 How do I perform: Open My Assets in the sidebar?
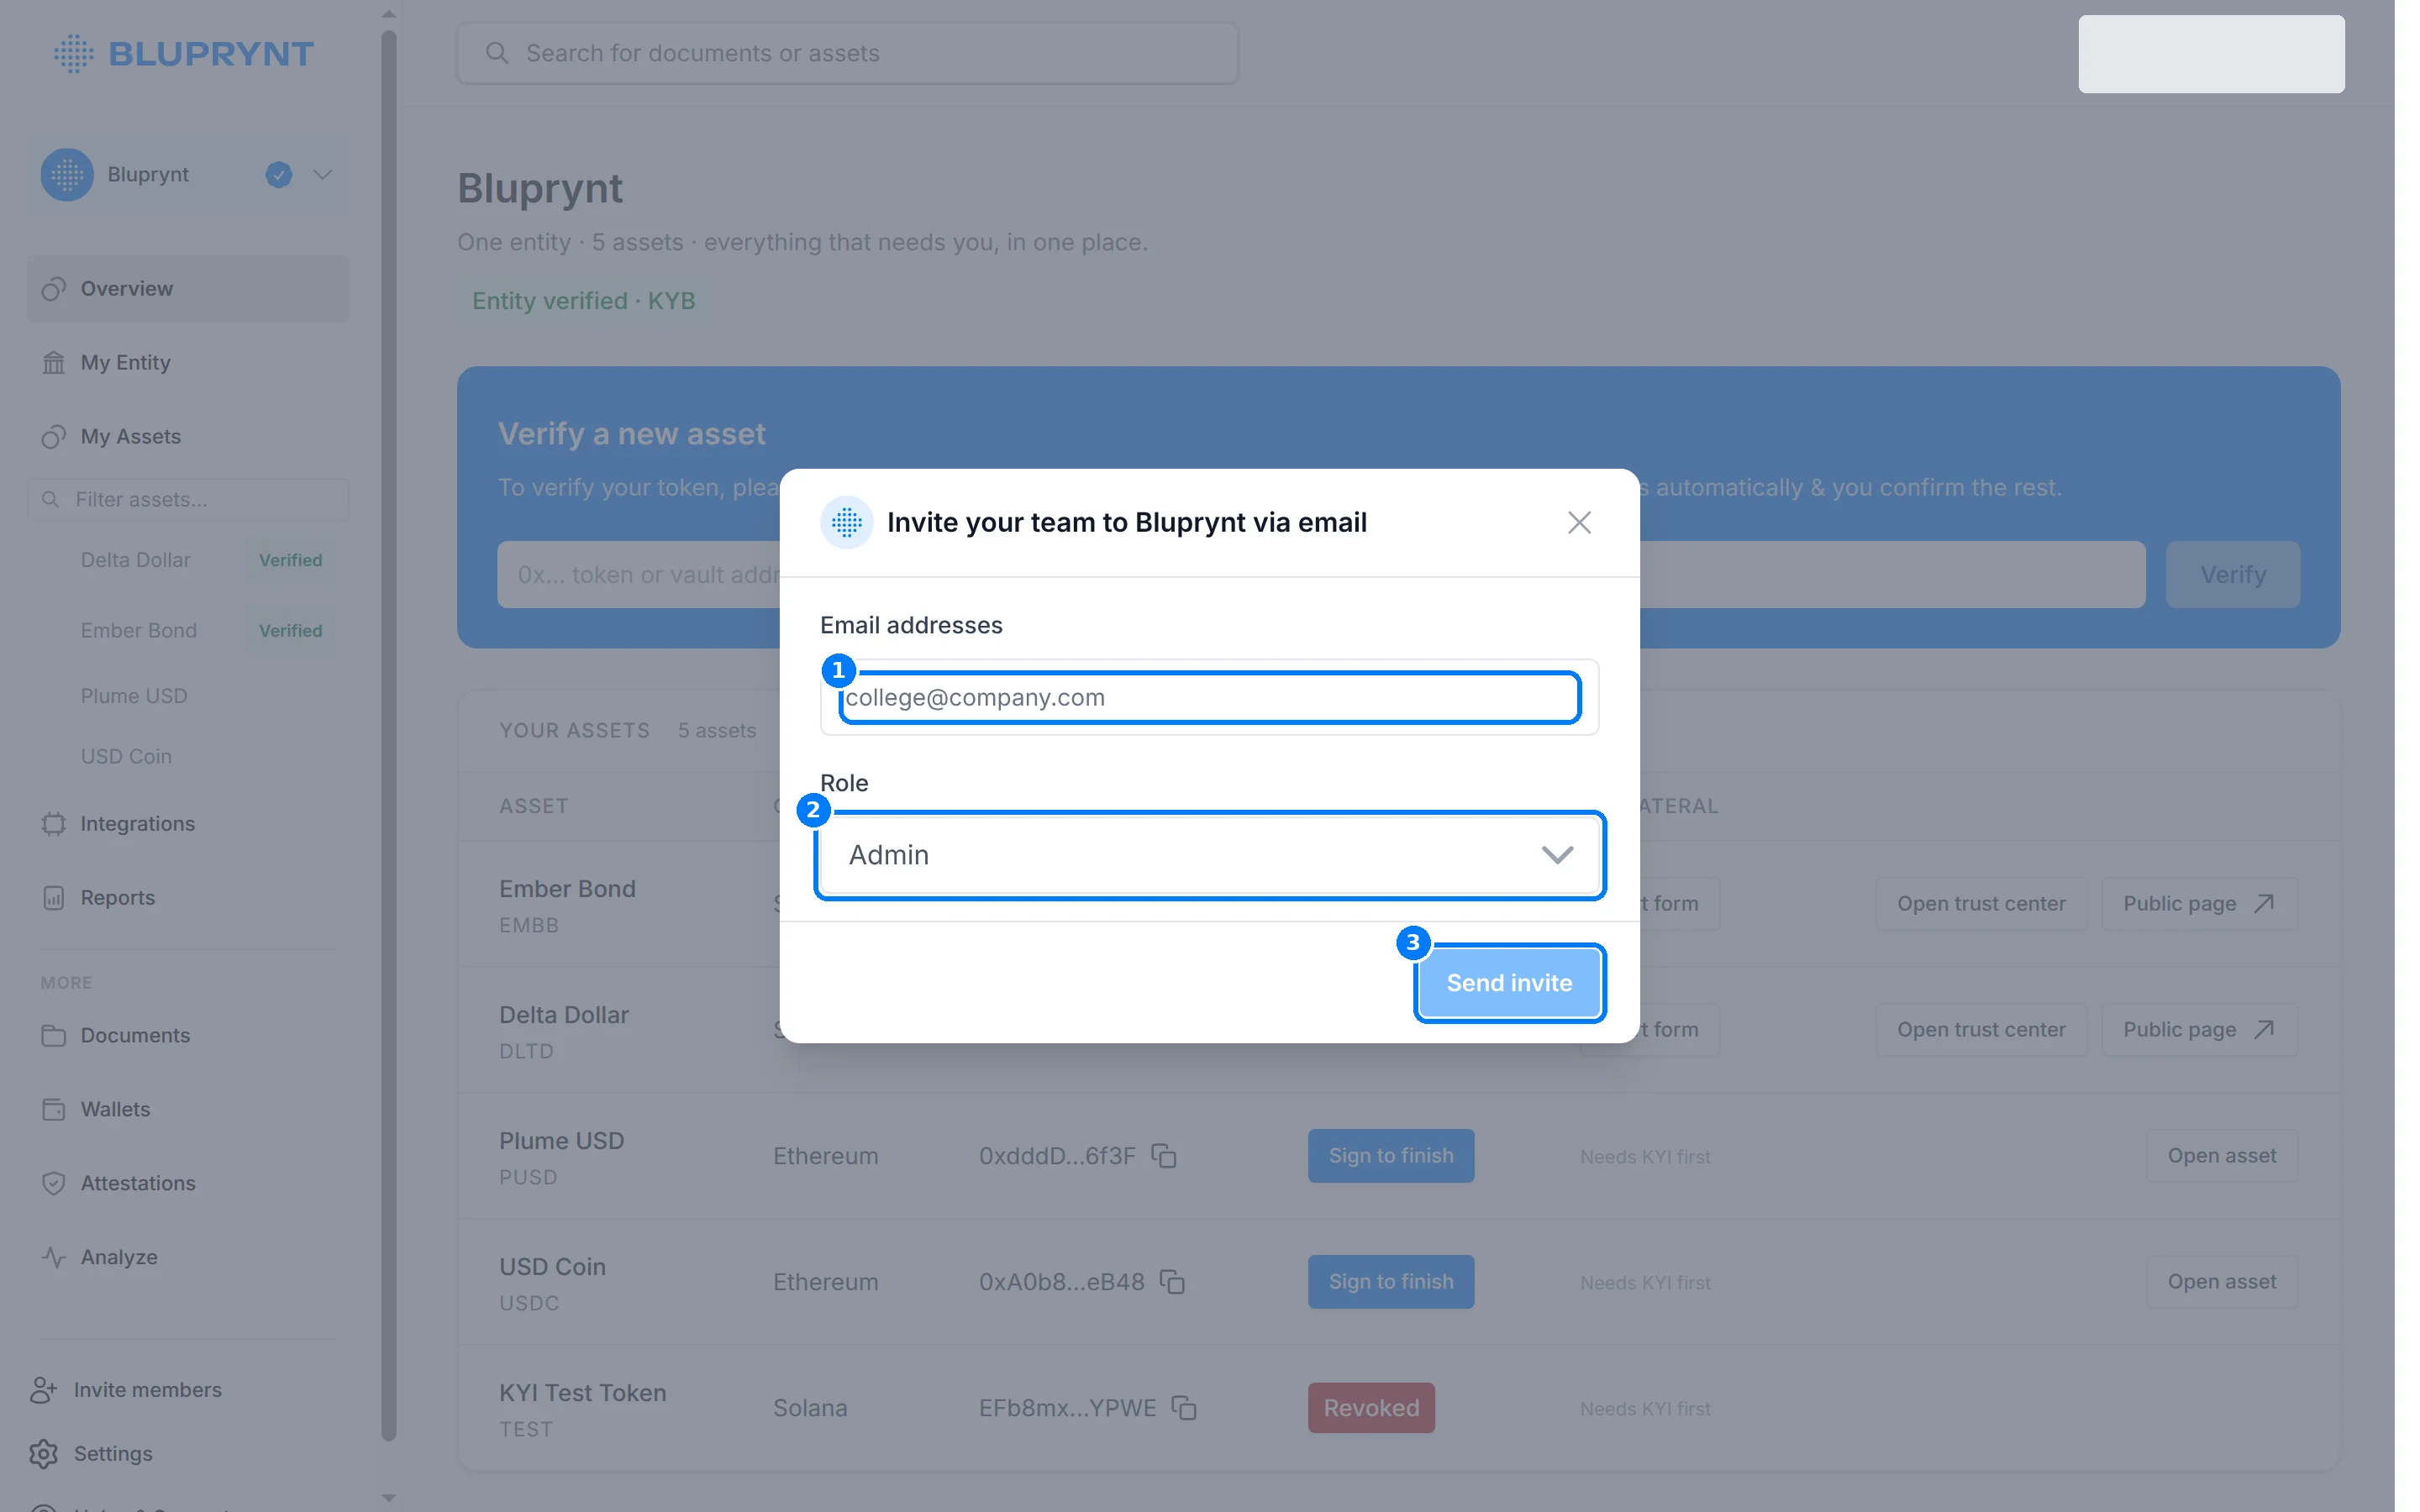click(x=188, y=436)
